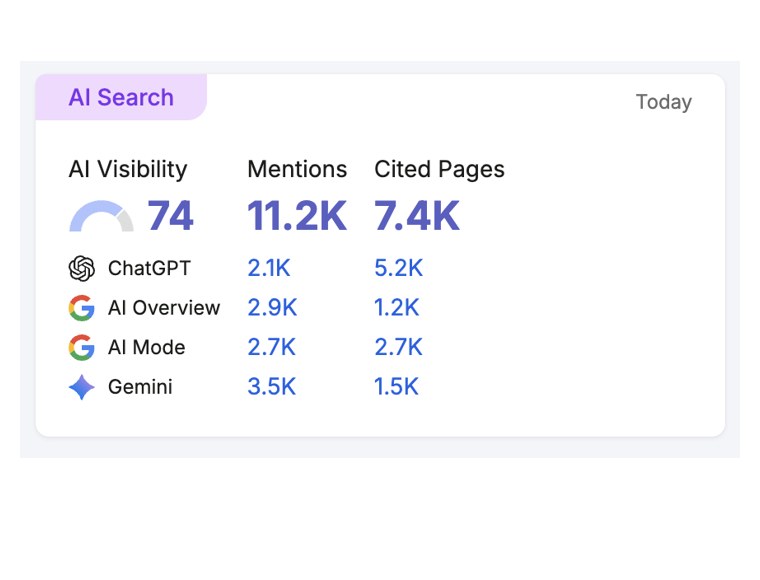Click the Gemini sparkle icon

pyautogui.click(x=81, y=387)
